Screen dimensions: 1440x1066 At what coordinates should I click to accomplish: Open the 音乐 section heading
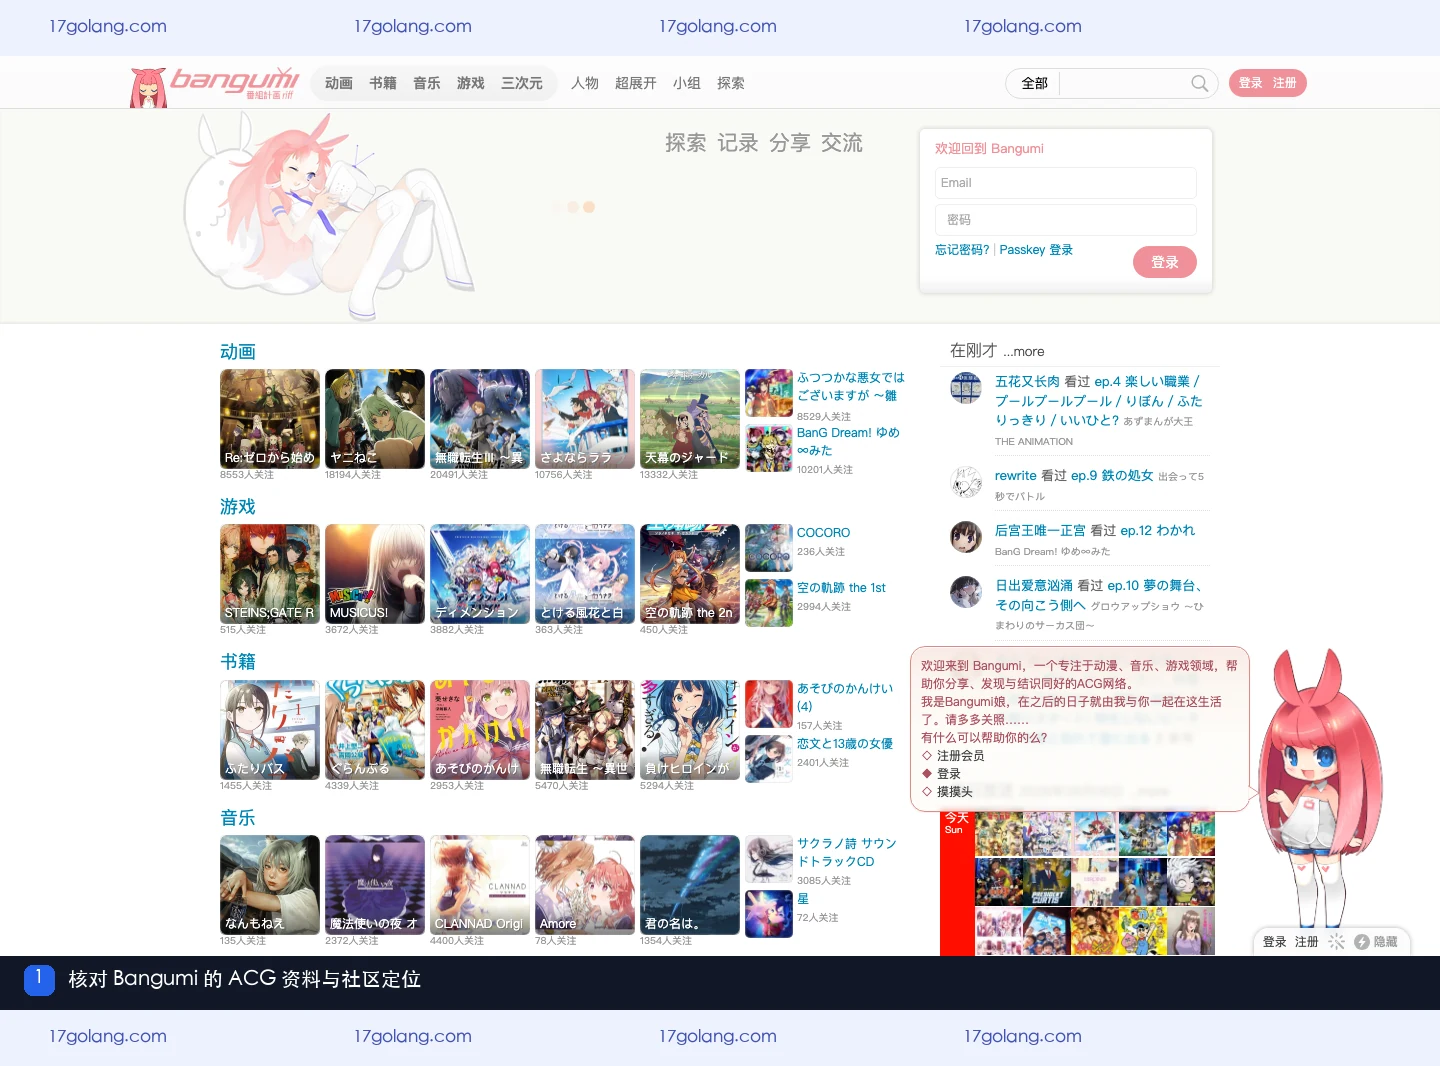pyautogui.click(x=238, y=818)
